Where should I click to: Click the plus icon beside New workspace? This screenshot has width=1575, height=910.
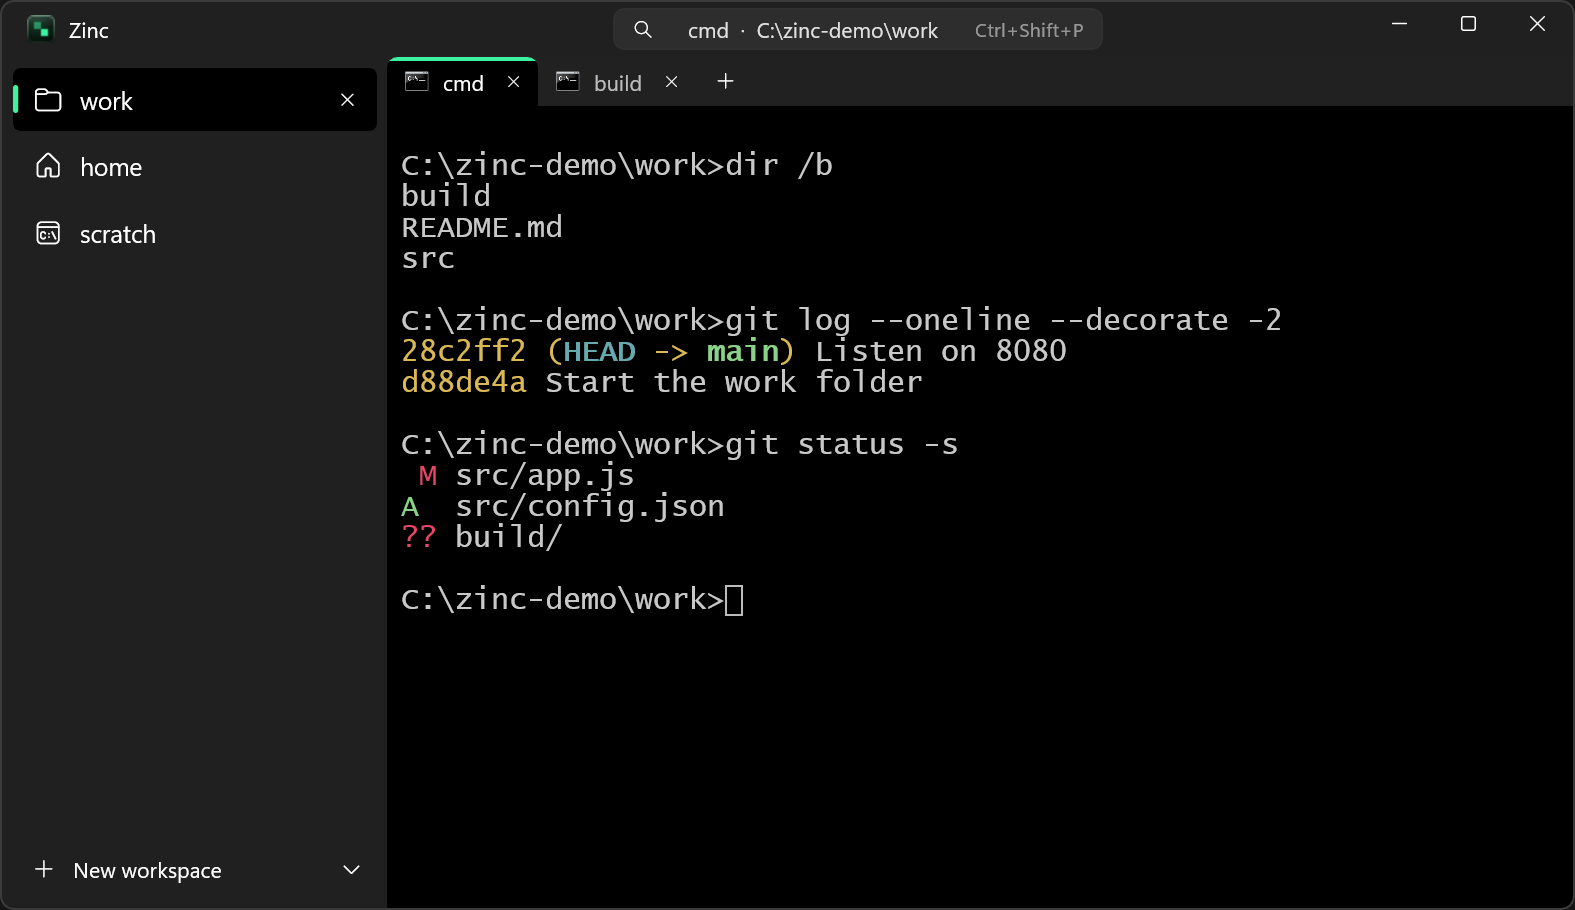point(44,869)
